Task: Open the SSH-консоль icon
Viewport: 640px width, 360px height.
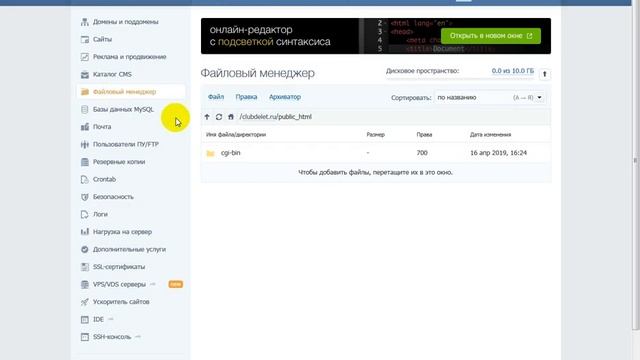Action: 84,337
